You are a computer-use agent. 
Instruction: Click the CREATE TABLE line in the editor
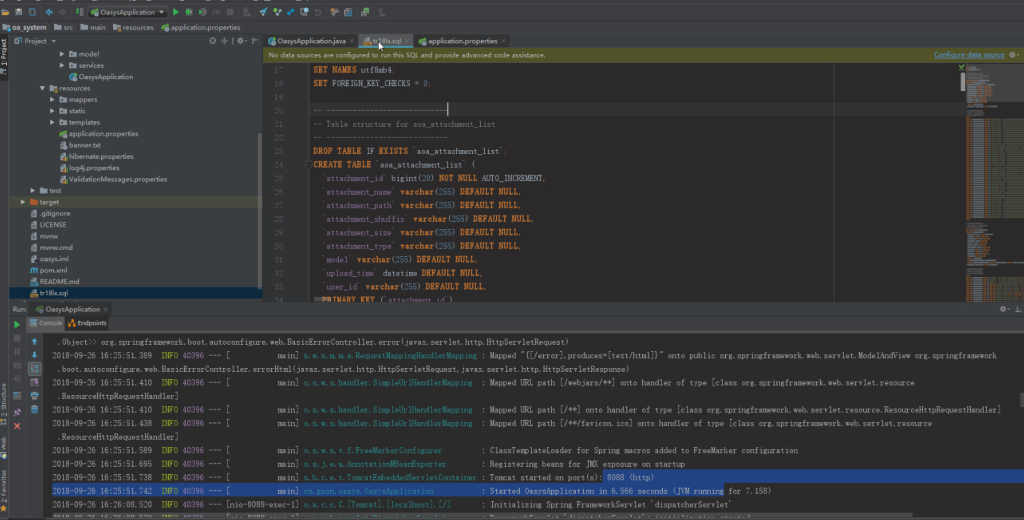[x=394, y=165]
